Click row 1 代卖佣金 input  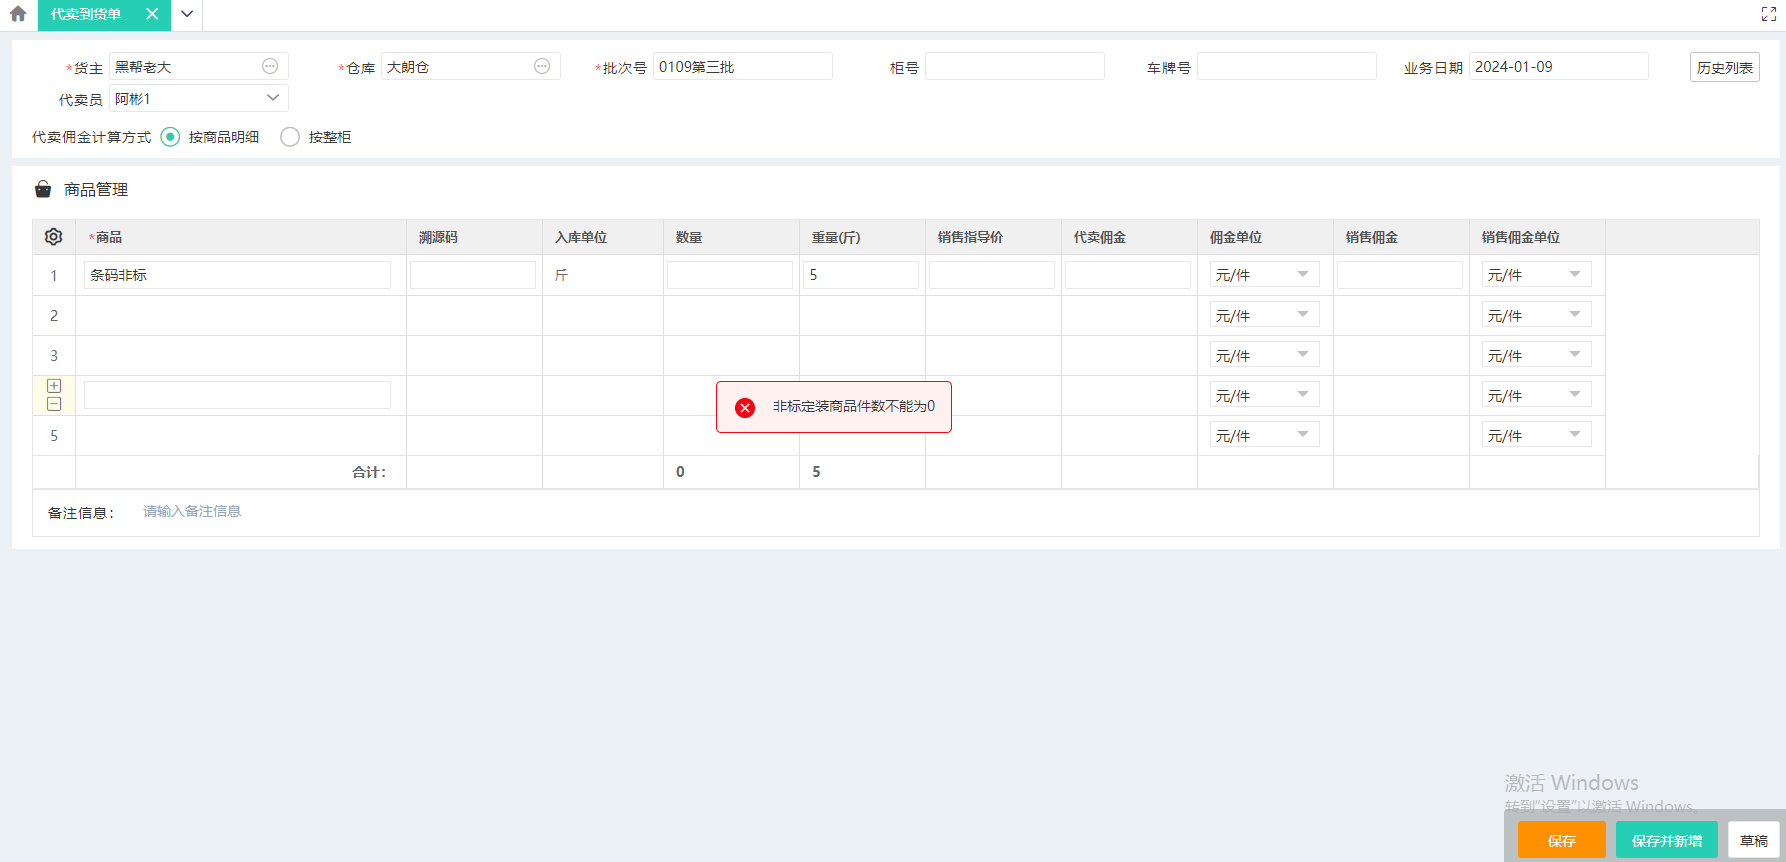[x=1128, y=275]
